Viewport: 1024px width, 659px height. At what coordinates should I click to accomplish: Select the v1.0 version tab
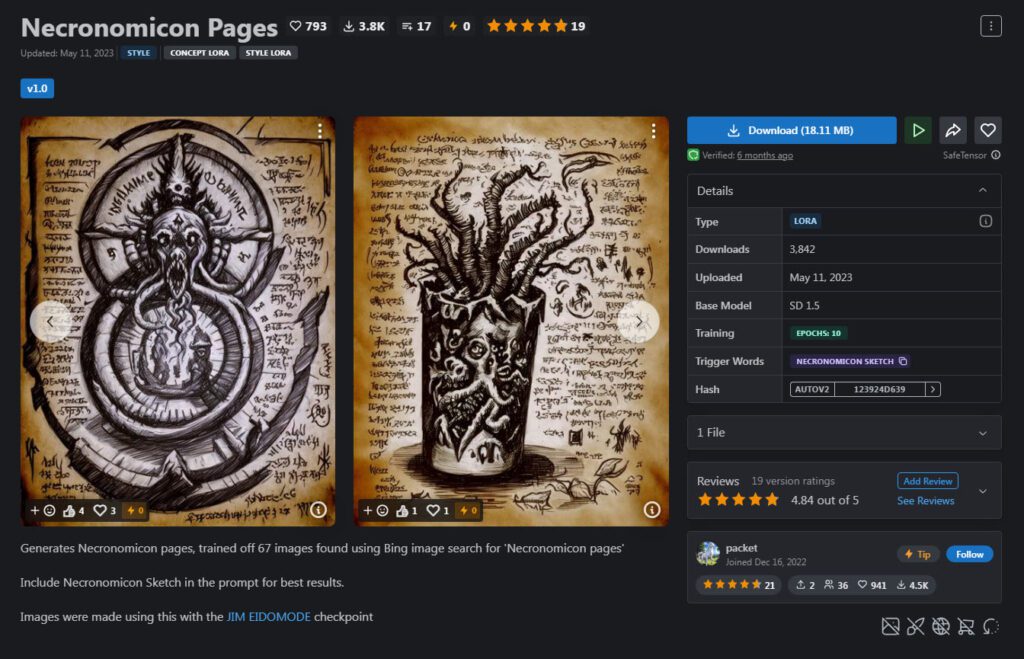37,89
